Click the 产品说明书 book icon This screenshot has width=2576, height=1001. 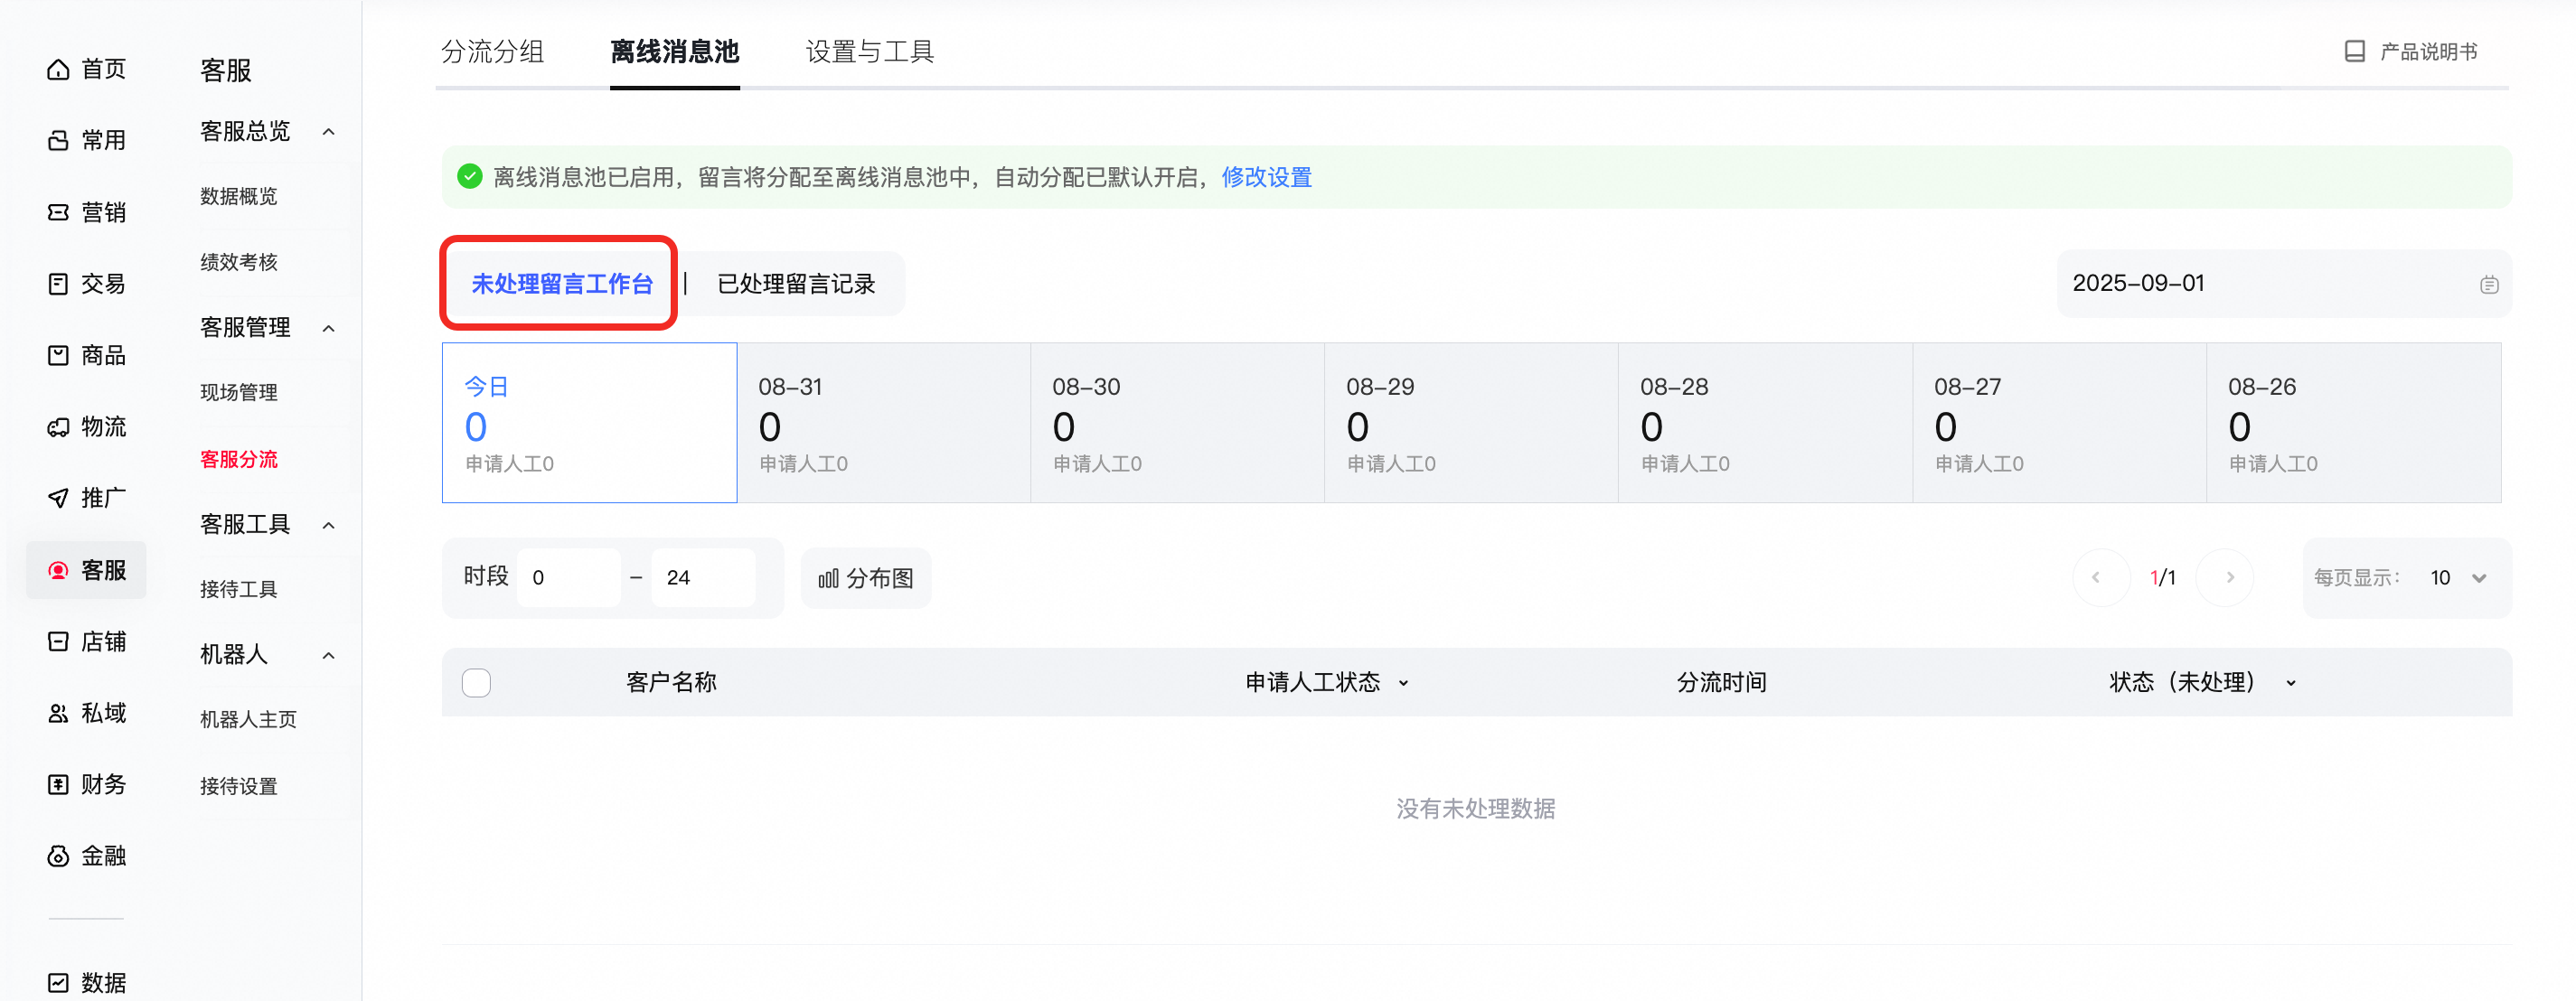click(x=2355, y=51)
